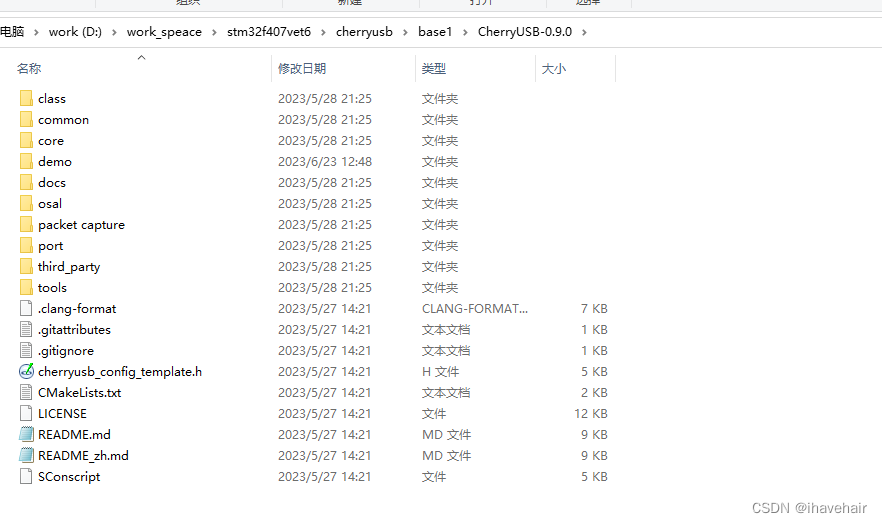Select the port folder icon
The width and height of the screenshot is (882, 523).
click(x=26, y=245)
